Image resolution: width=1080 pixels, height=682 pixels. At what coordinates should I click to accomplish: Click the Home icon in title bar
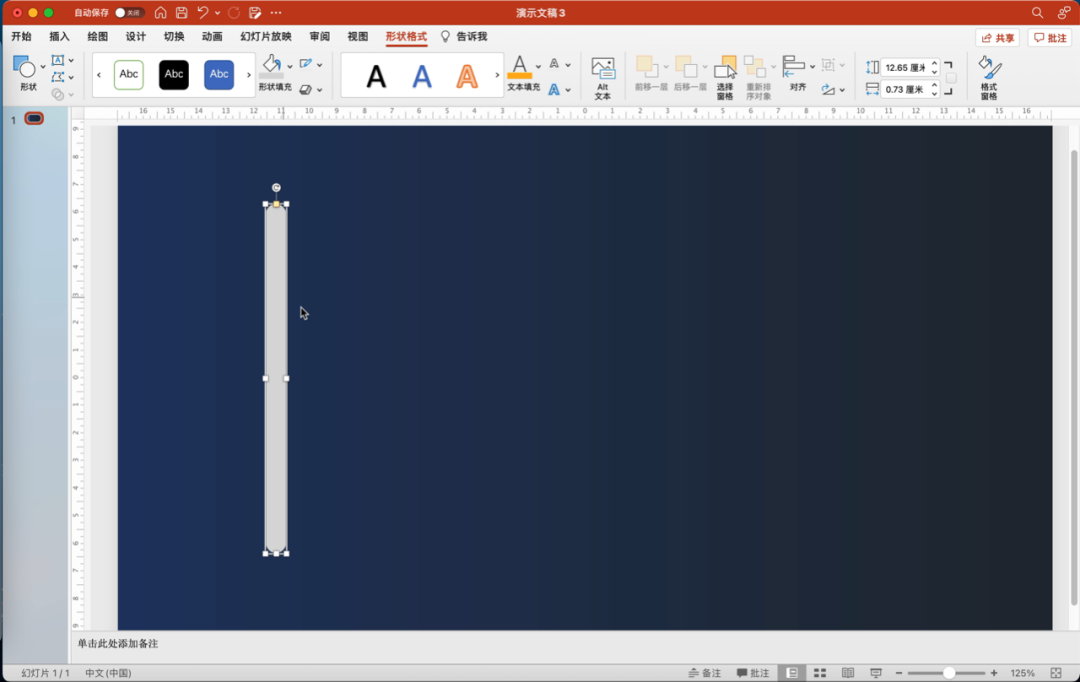pos(160,13)
